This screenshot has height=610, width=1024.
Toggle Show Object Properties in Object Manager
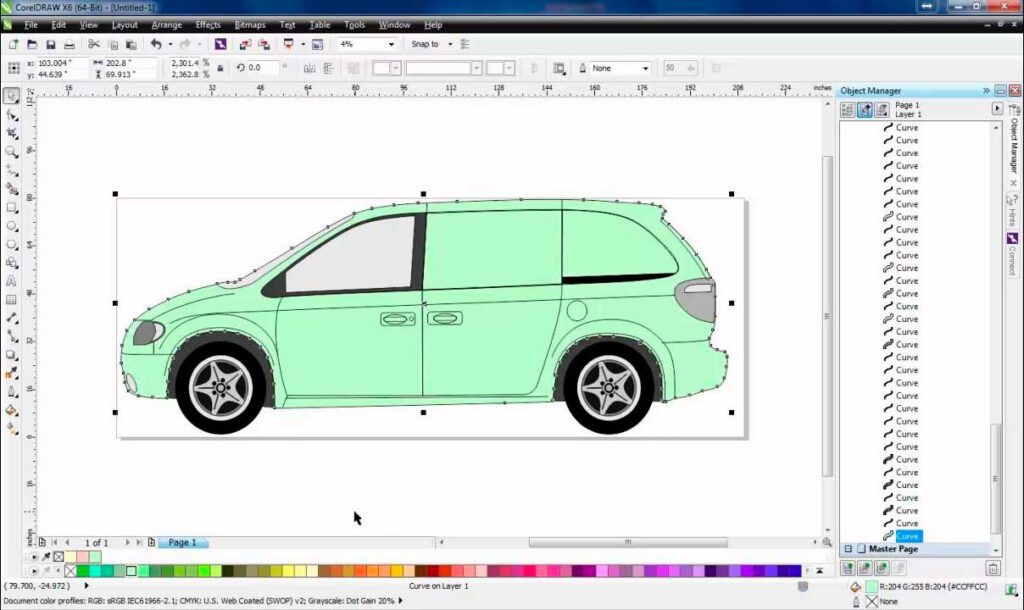847,109
